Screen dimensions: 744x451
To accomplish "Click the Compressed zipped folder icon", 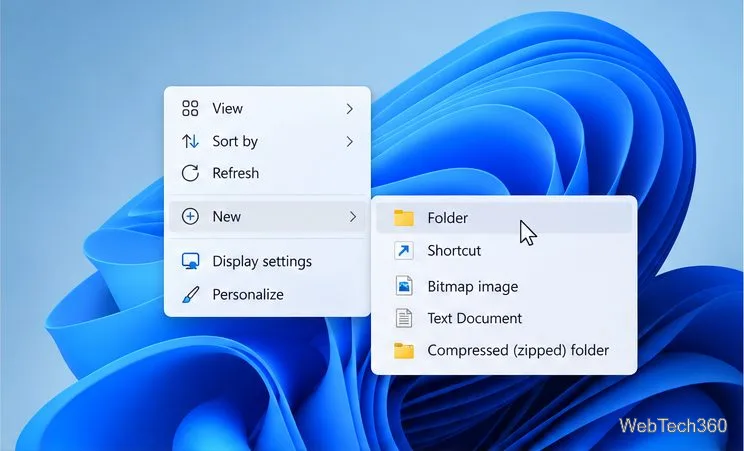I will click(x=404, y=351).
